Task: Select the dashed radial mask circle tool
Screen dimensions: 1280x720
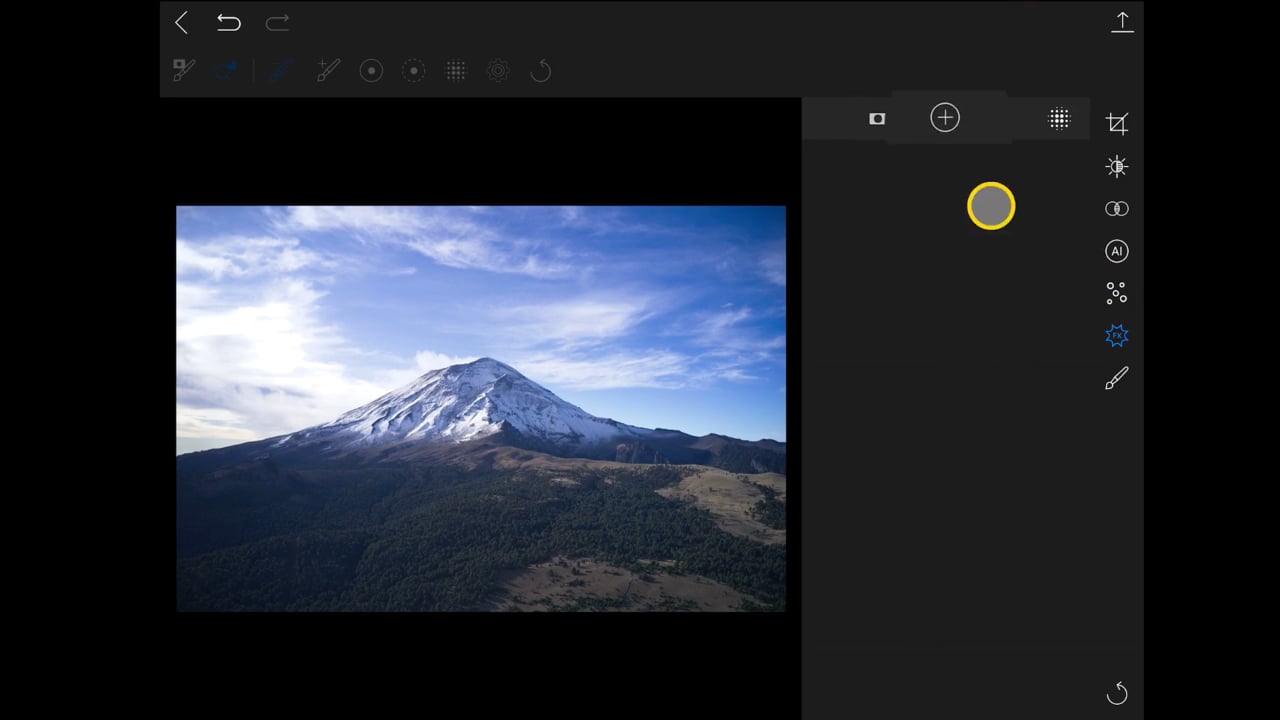Action: [x=413, y=71]
